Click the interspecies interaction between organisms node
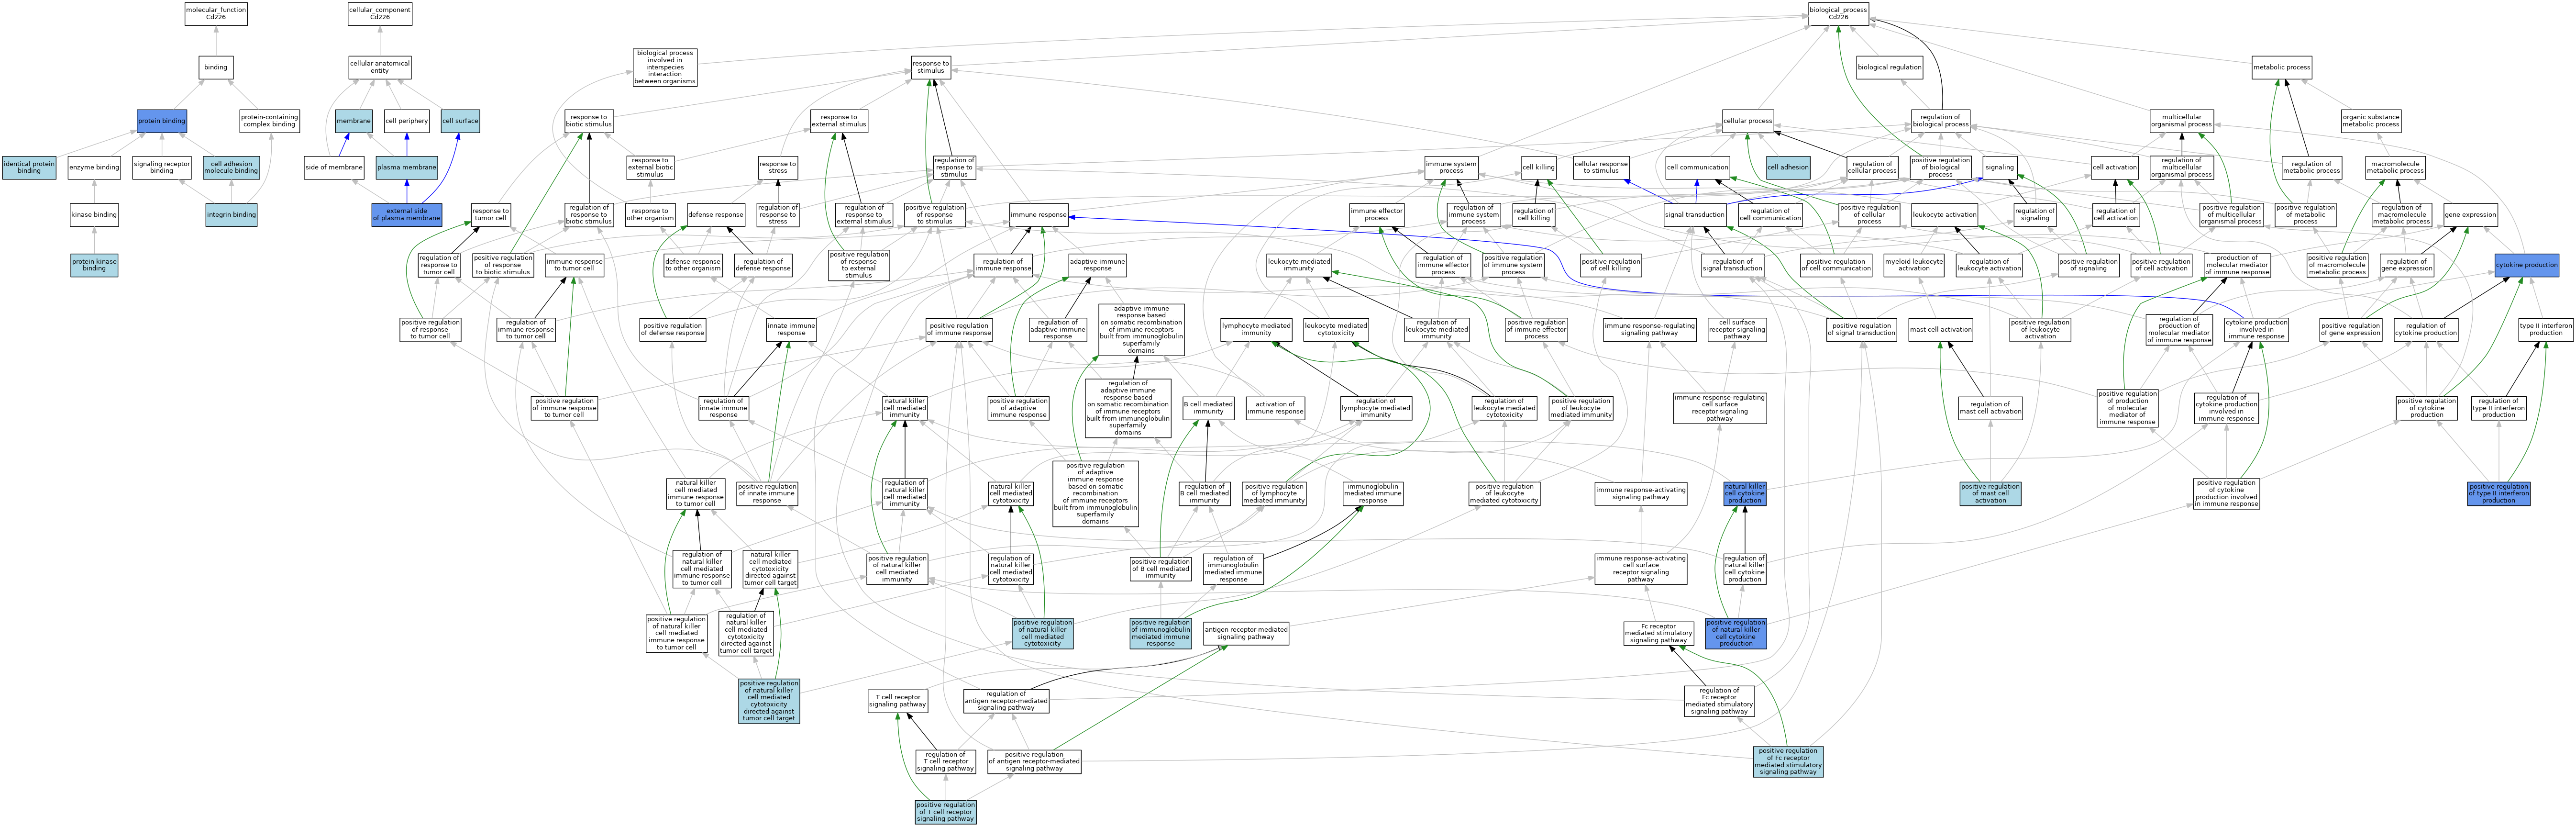Screen dimensions: 2576x827 click(x=665, y=67)
